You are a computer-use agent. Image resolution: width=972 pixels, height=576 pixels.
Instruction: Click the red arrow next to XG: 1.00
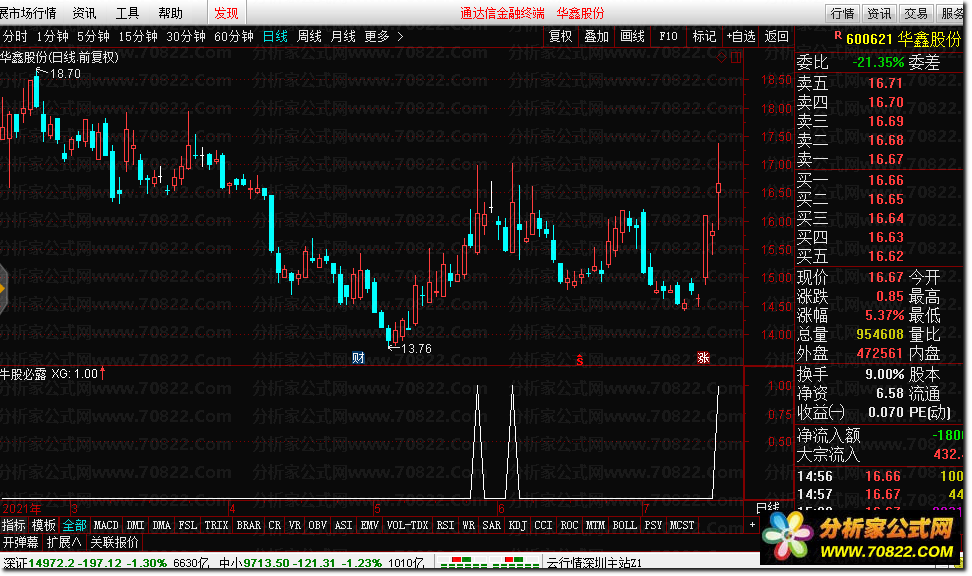coord(102,373)
